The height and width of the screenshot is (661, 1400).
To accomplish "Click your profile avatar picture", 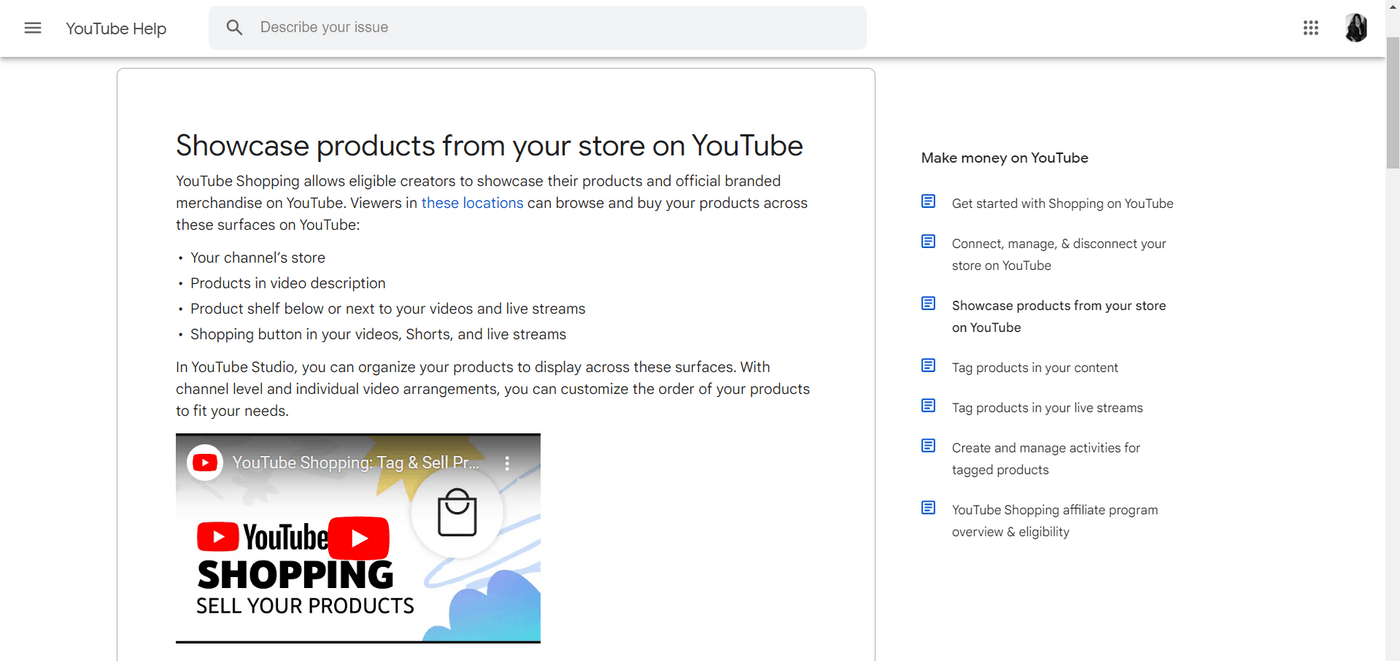I will click(1356, 27).
